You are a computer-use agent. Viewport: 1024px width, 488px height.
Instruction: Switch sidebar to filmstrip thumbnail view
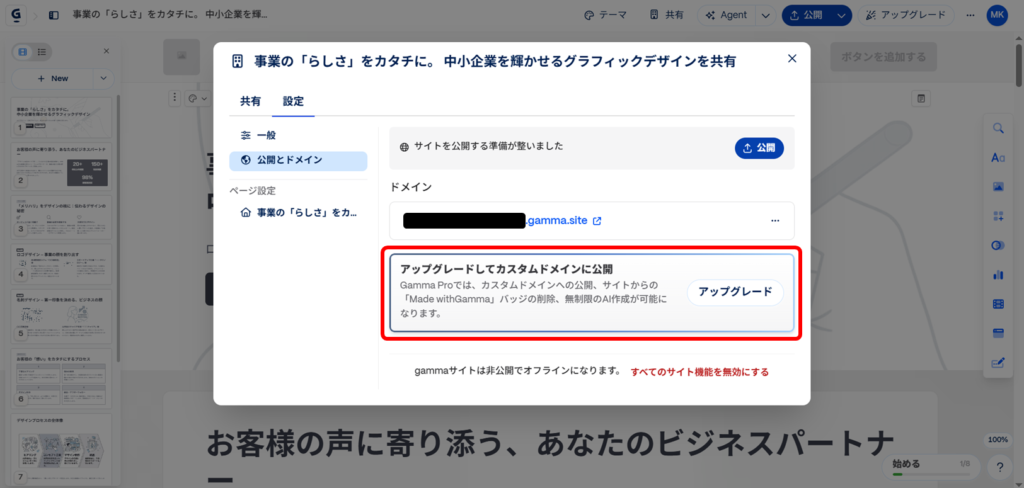coord(23,51)
